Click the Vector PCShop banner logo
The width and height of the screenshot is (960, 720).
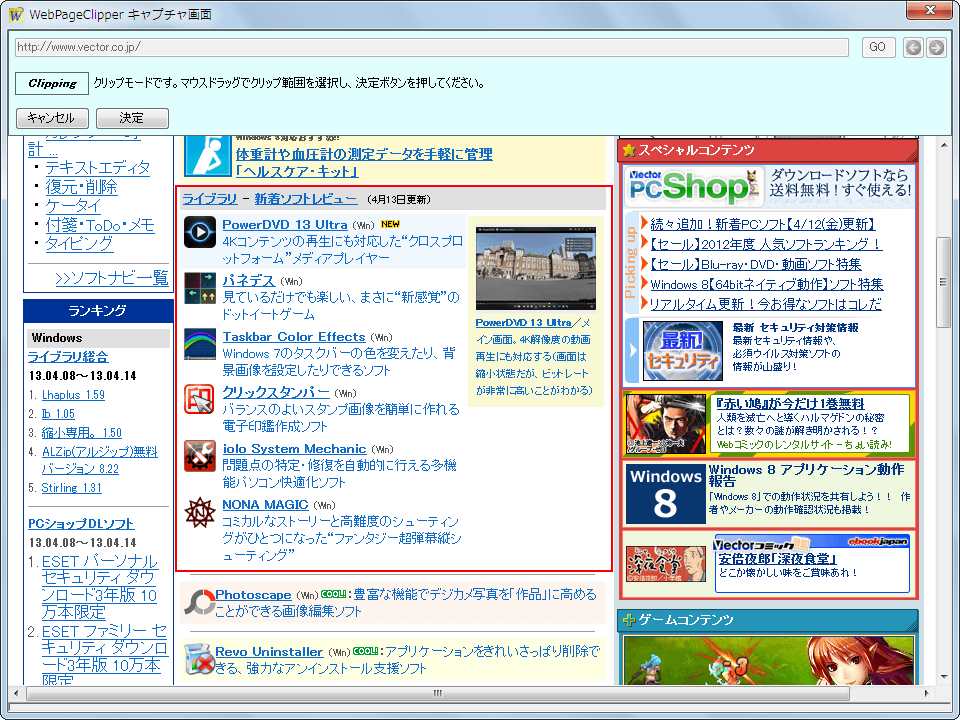click(x=695, y=187)
